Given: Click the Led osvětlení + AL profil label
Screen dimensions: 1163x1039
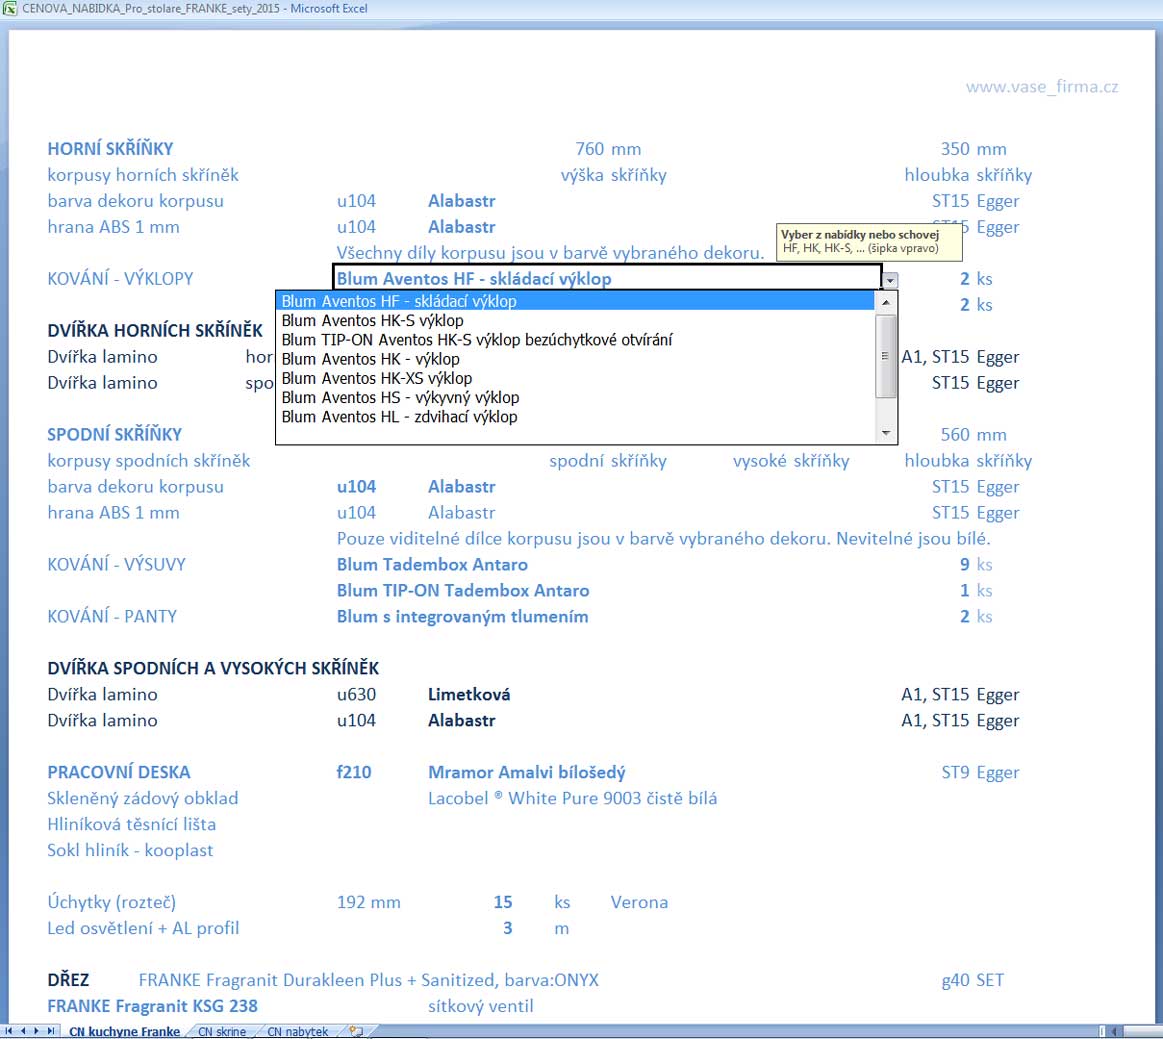Looking at the screenshot, I should pyautogui.click(x=143, y=928).
